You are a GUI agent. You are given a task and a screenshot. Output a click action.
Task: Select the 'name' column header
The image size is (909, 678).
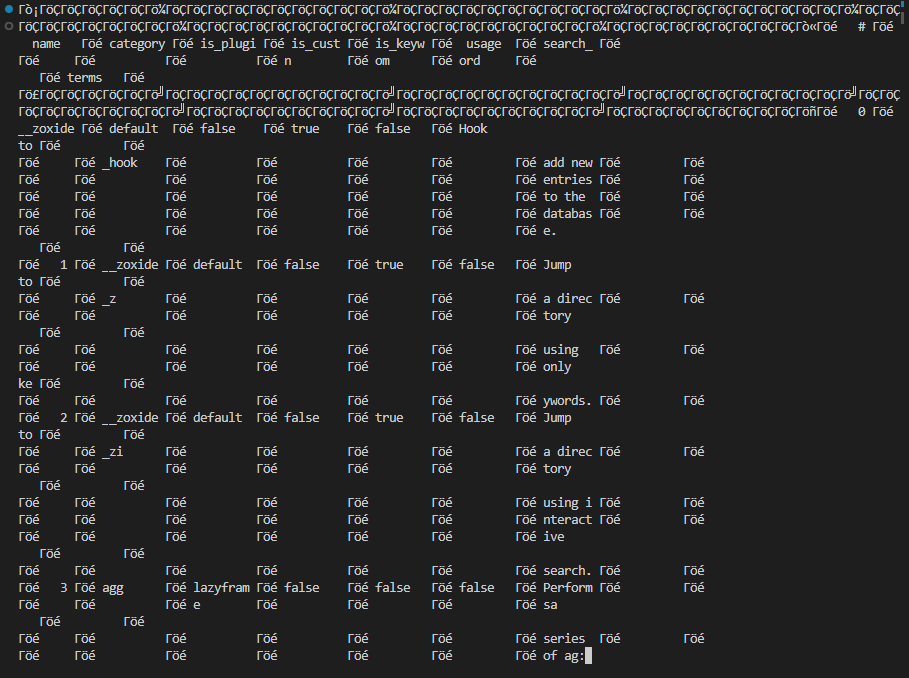coord(46,44)
